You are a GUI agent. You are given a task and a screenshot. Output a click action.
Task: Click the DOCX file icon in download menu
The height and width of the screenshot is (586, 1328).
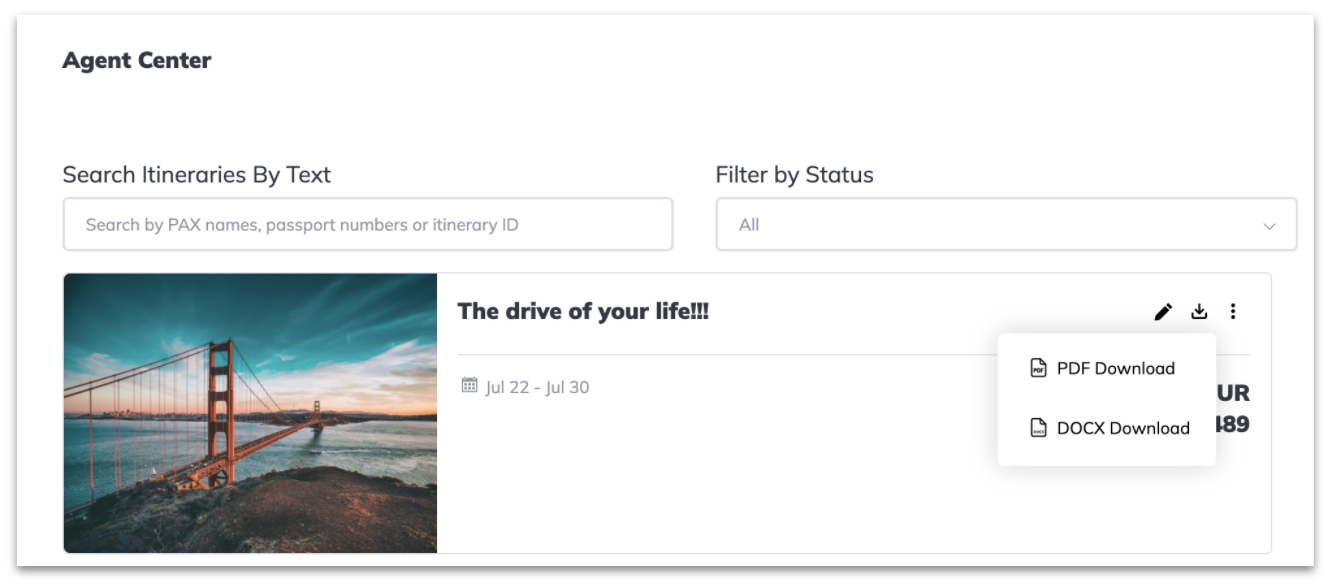pyautogui.click(x=1038, y=428)
